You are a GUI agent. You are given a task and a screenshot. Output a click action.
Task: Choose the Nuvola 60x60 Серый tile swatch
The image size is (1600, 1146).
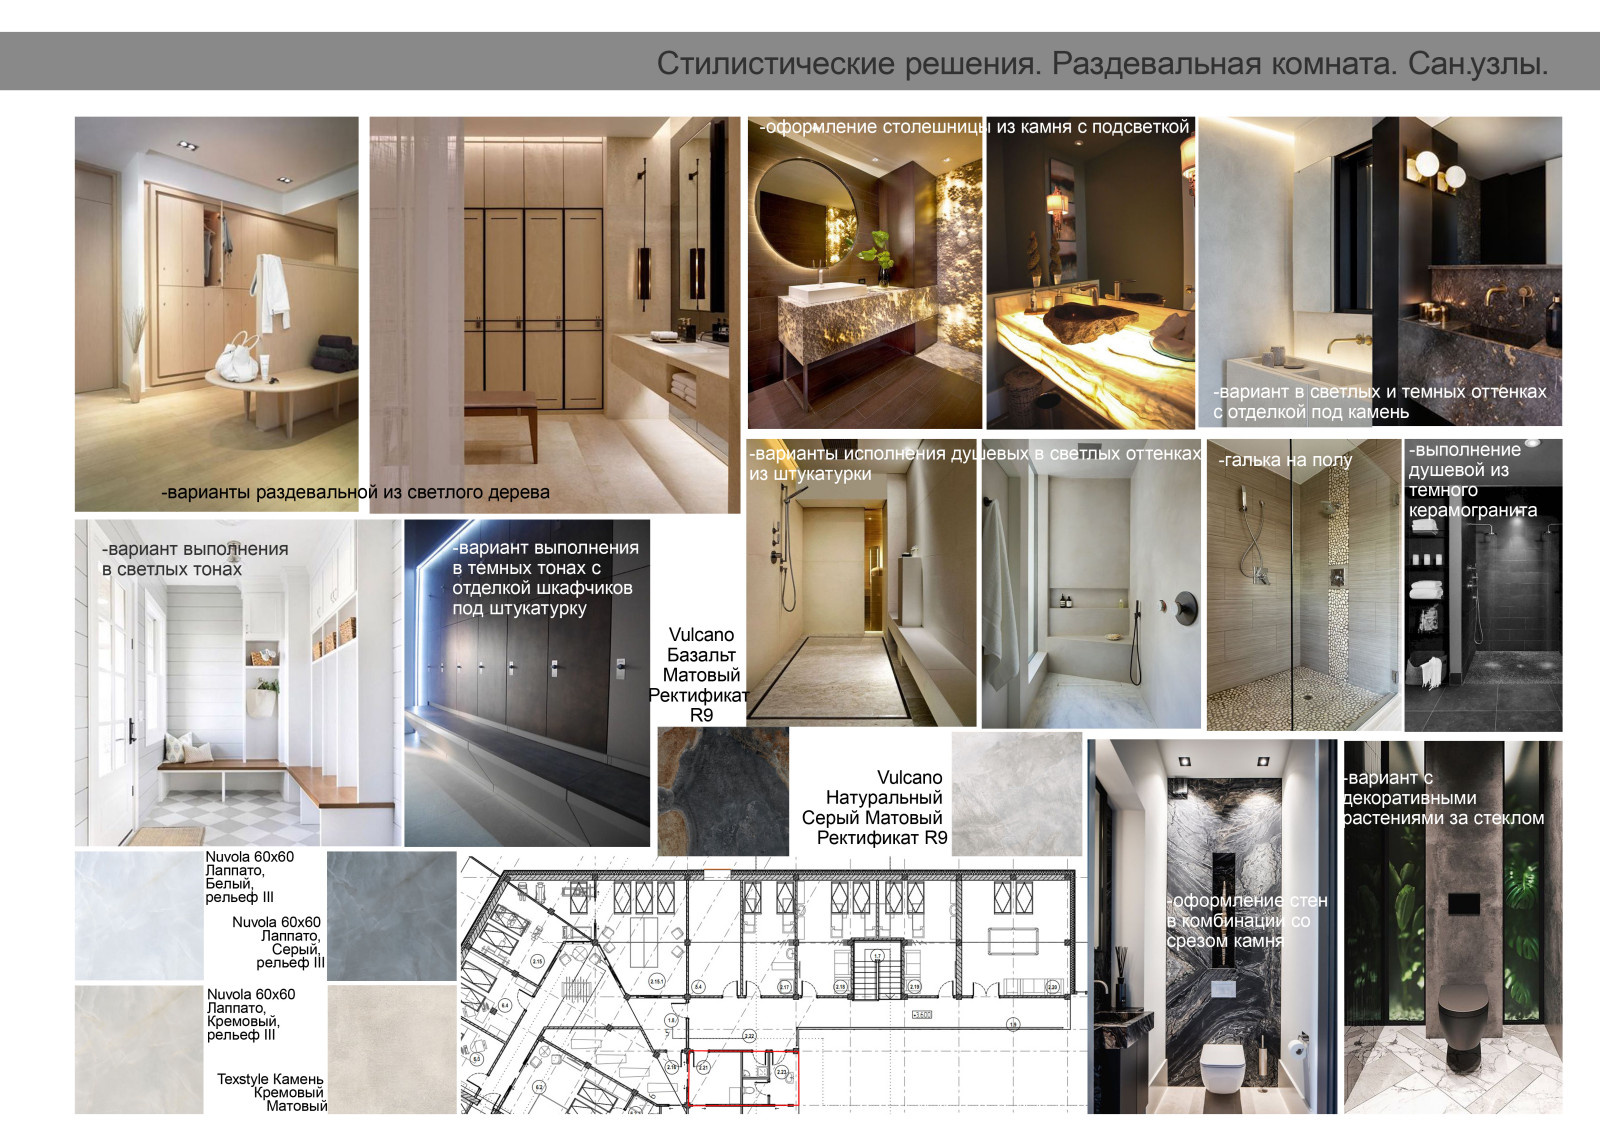click(391, 915)
